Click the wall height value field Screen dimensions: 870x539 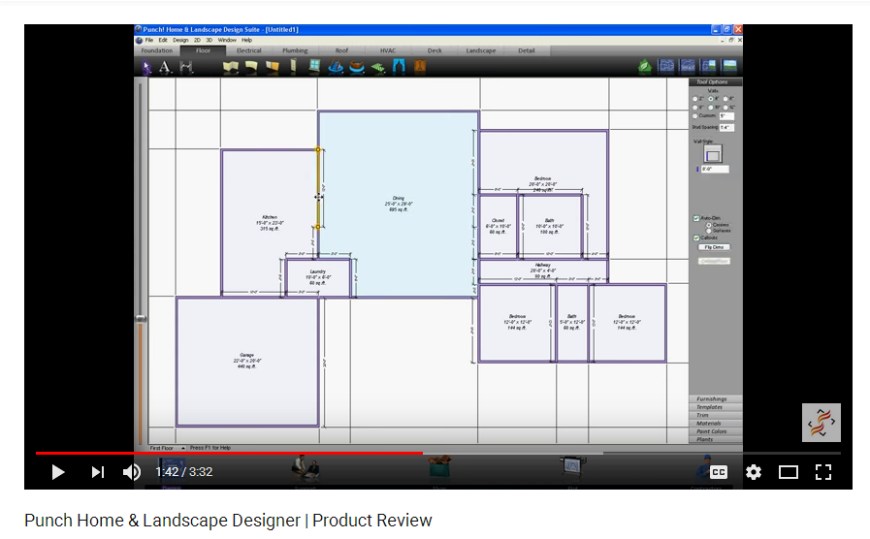(715, 169)
